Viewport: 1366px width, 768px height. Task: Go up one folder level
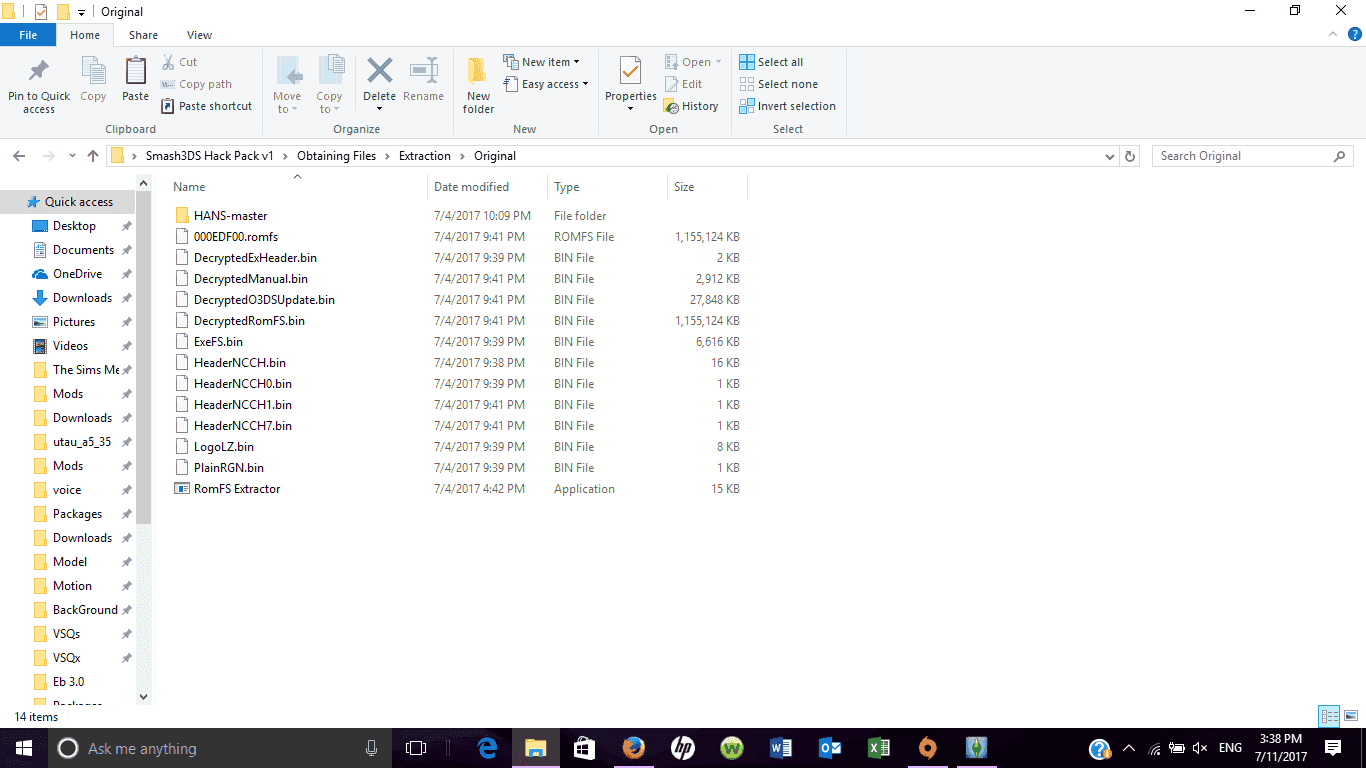[x=93, y=156]
